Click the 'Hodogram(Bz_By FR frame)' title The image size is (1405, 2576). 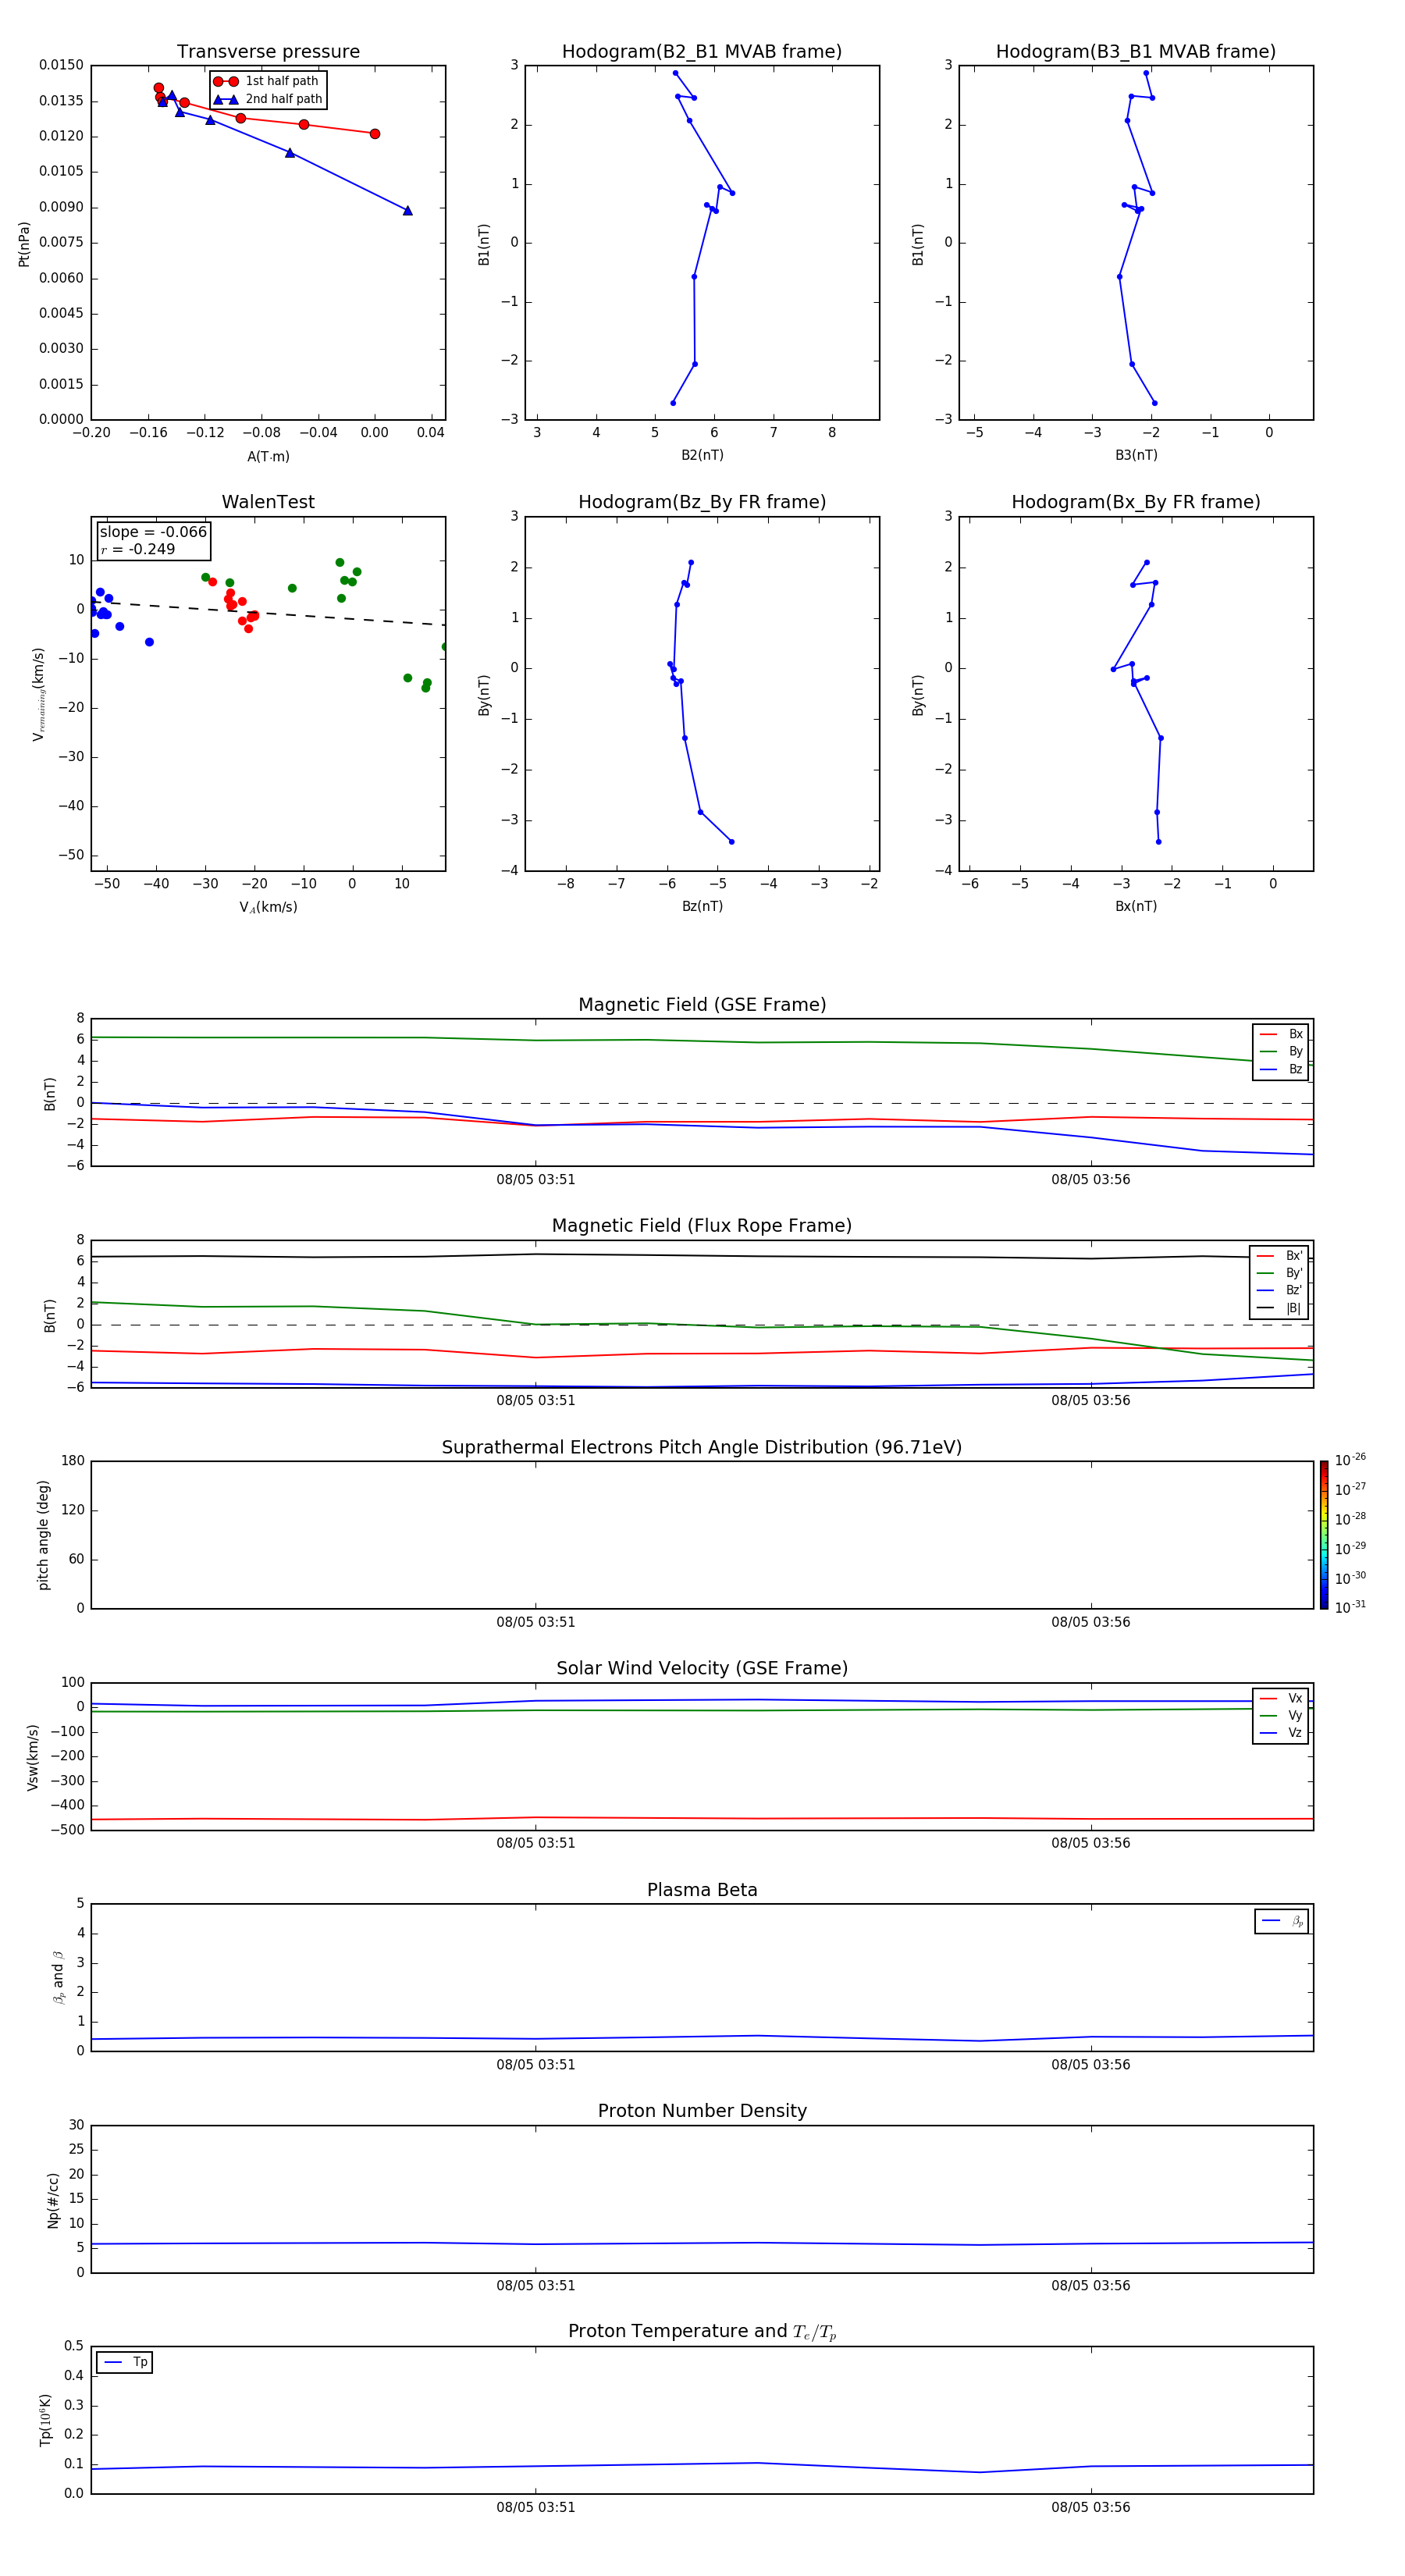[702, 502]
